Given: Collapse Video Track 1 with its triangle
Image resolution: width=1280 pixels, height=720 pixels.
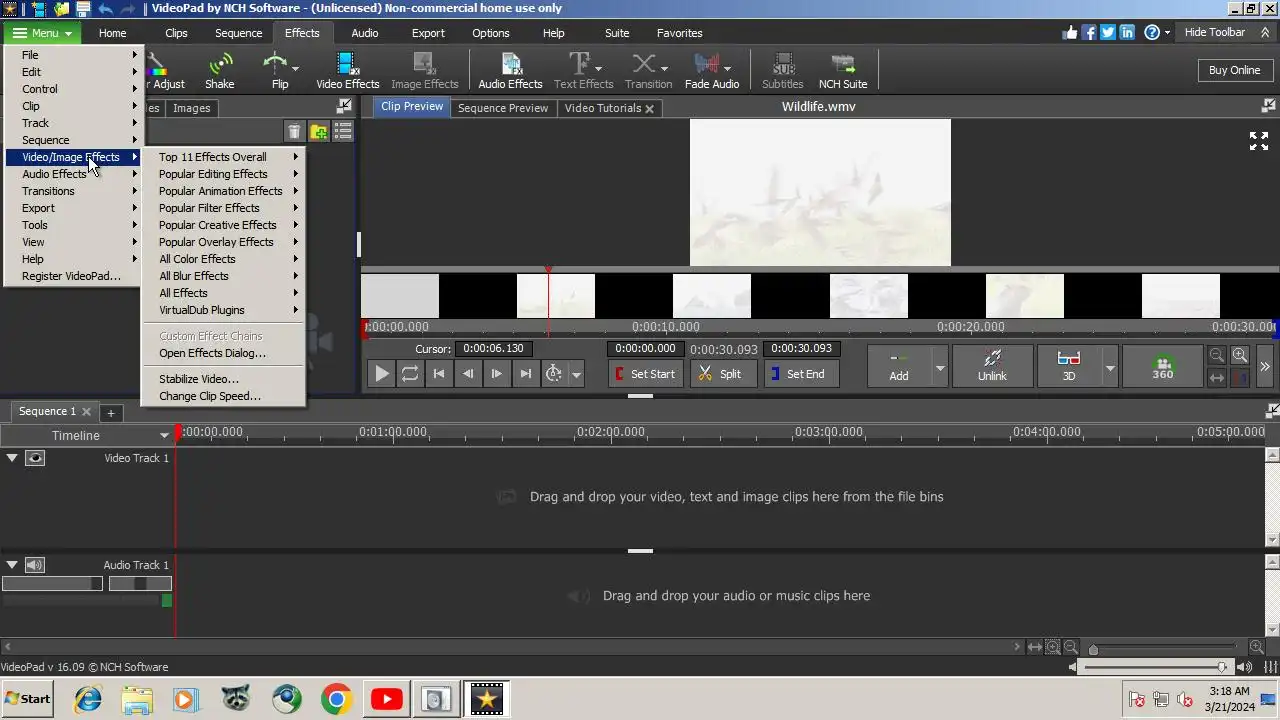Looking at the screenshot, I should click(x=12, y=458).
